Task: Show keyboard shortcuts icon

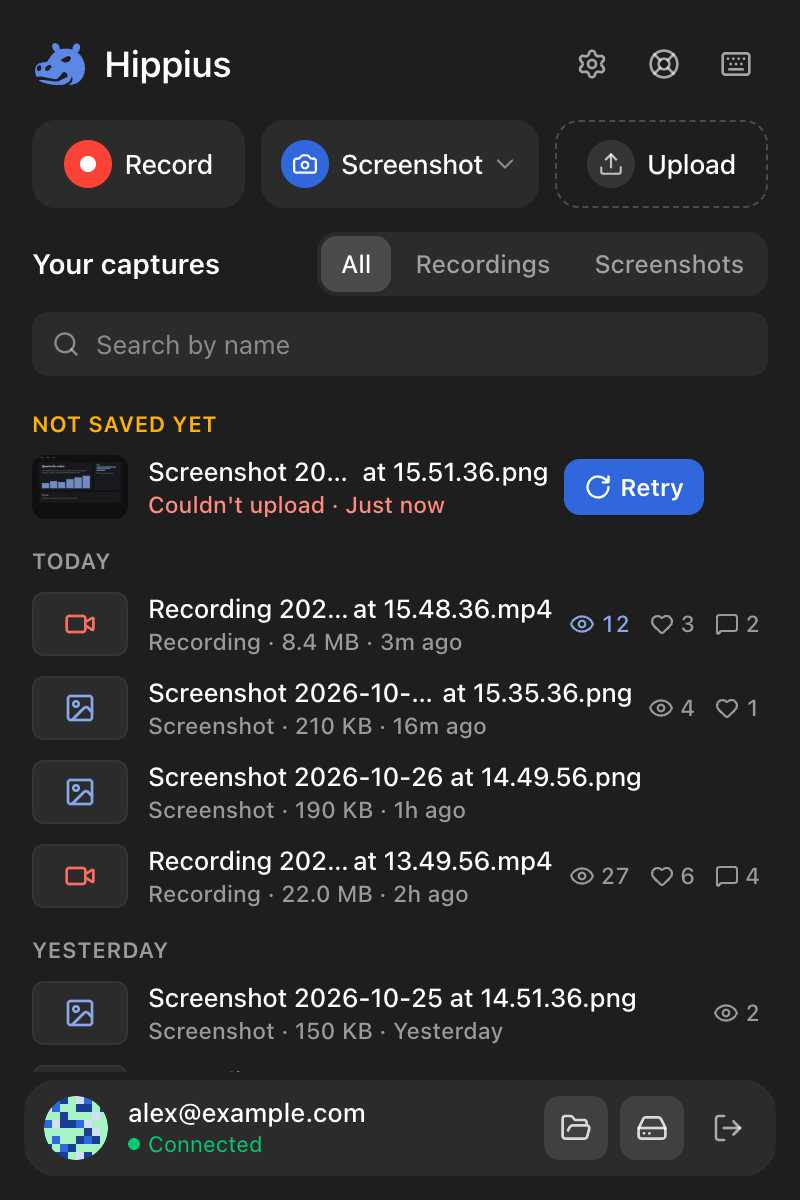Action: pyautogui.click(x=736, y=65)
